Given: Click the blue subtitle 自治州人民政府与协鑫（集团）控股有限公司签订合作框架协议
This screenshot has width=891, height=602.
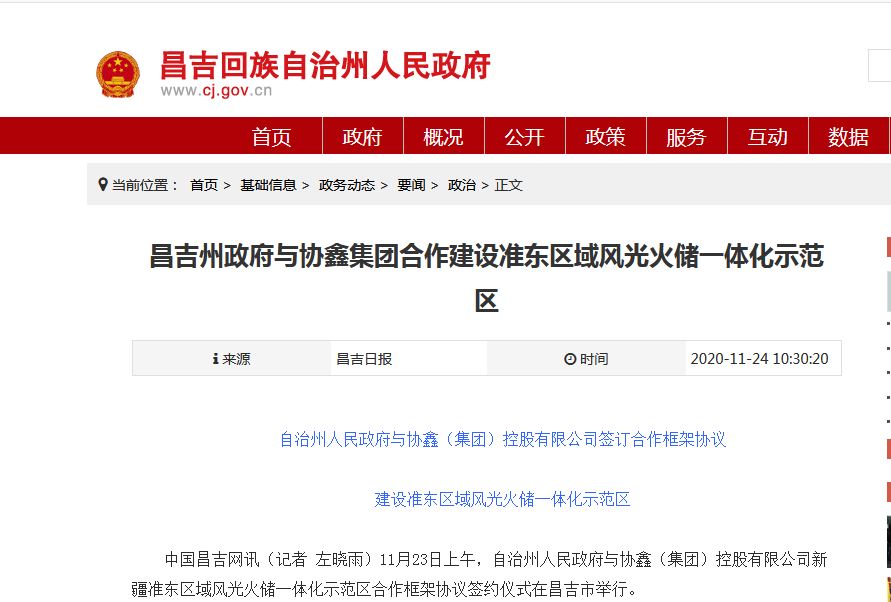Looking at the screenshot, I should [503, 439].
